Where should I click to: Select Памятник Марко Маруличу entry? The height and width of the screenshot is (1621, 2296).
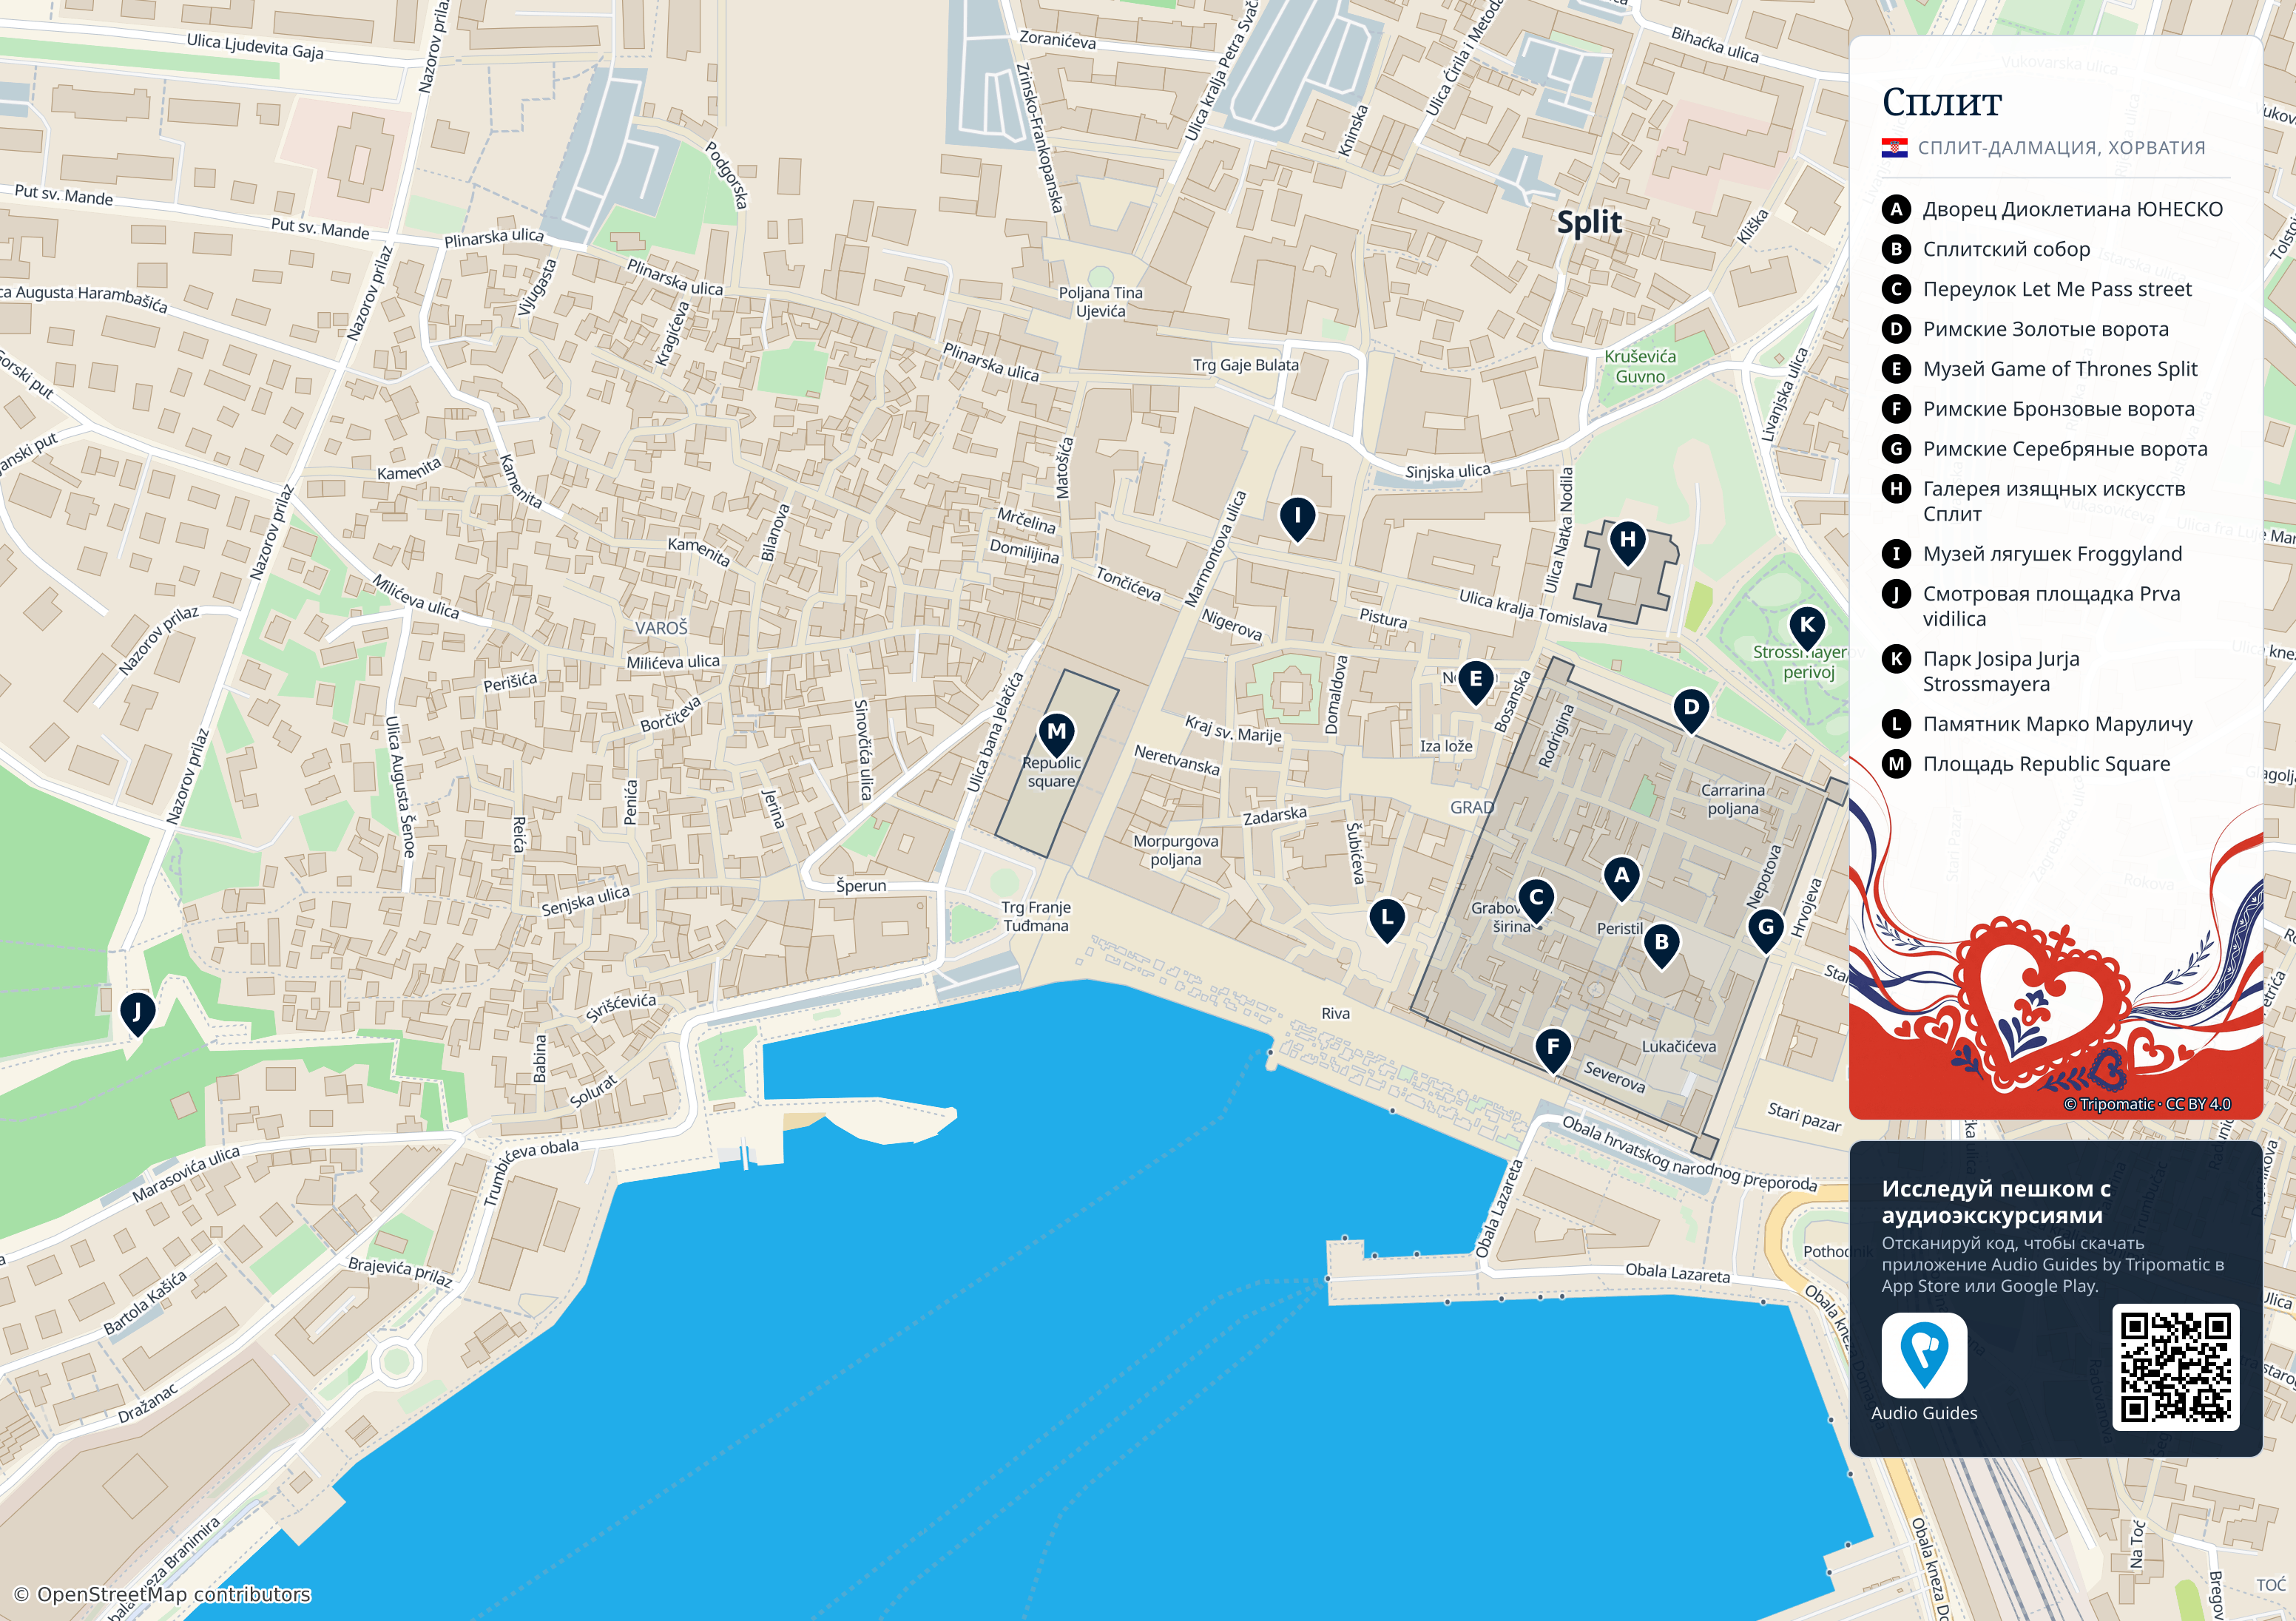(x=2057, y=724)
